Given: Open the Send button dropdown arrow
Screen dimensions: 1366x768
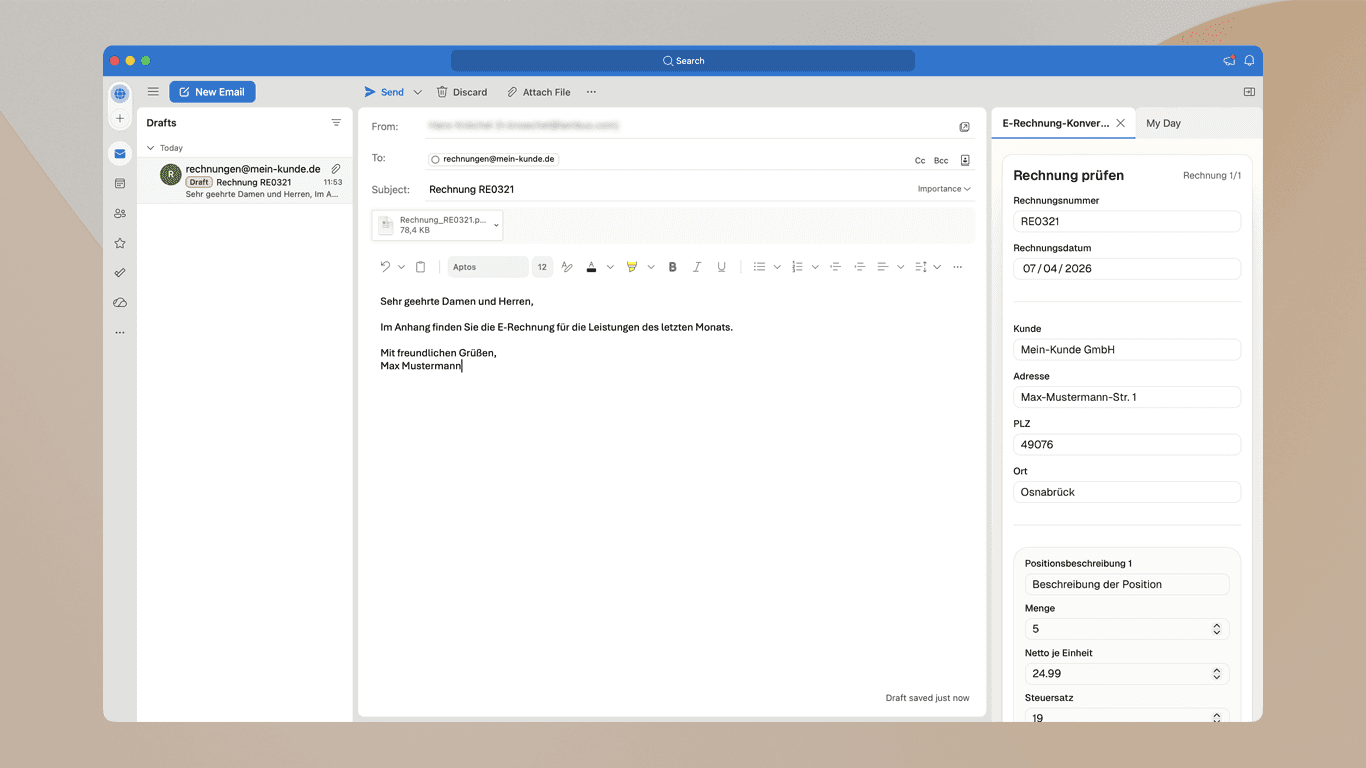Looking at the screenshot, I should (x=417, y=91).
